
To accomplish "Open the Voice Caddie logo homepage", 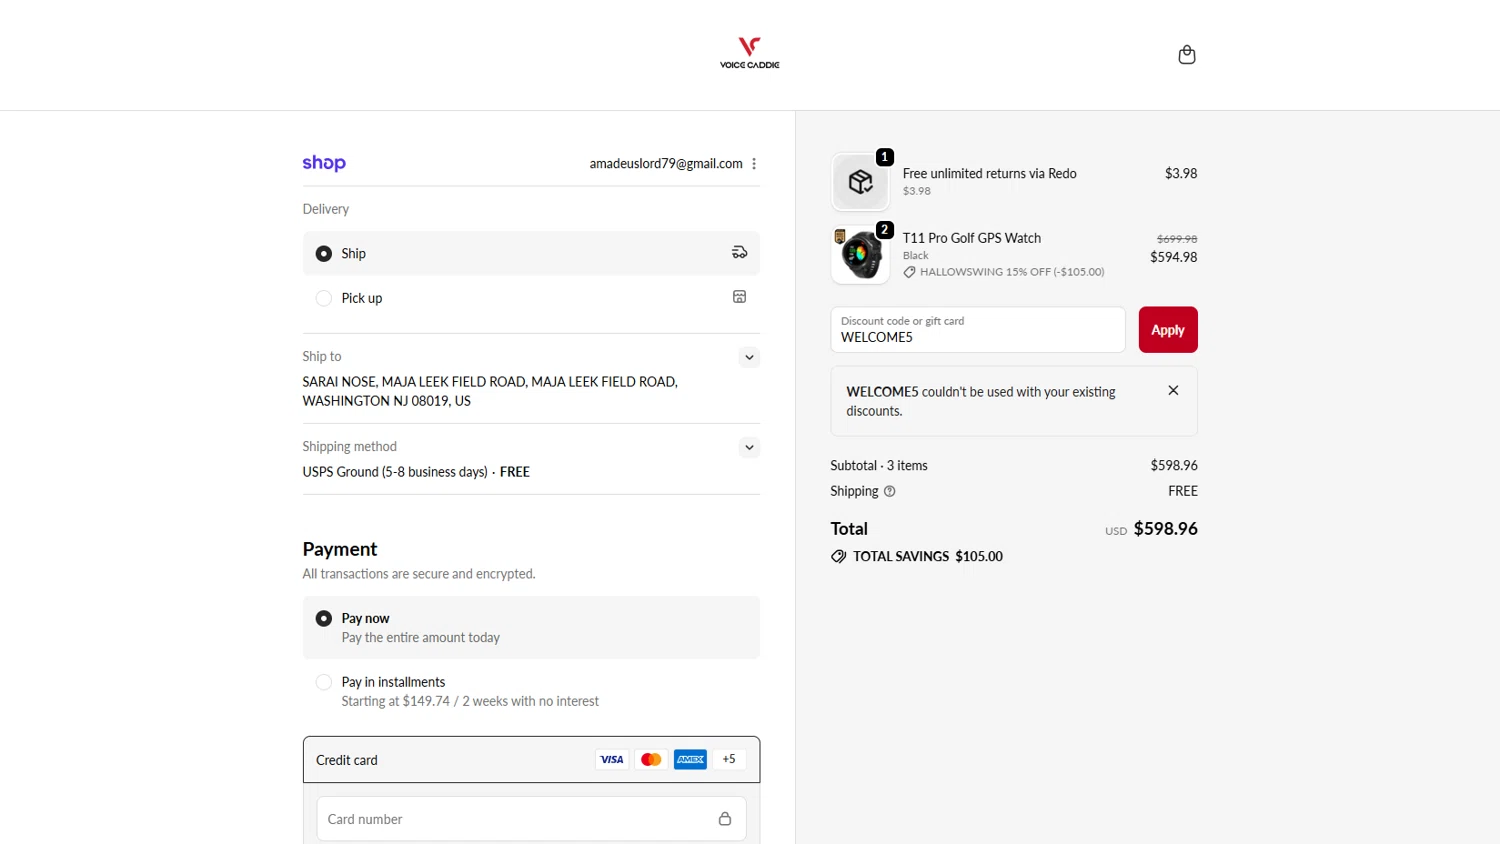I will click(x=749, y=53).
